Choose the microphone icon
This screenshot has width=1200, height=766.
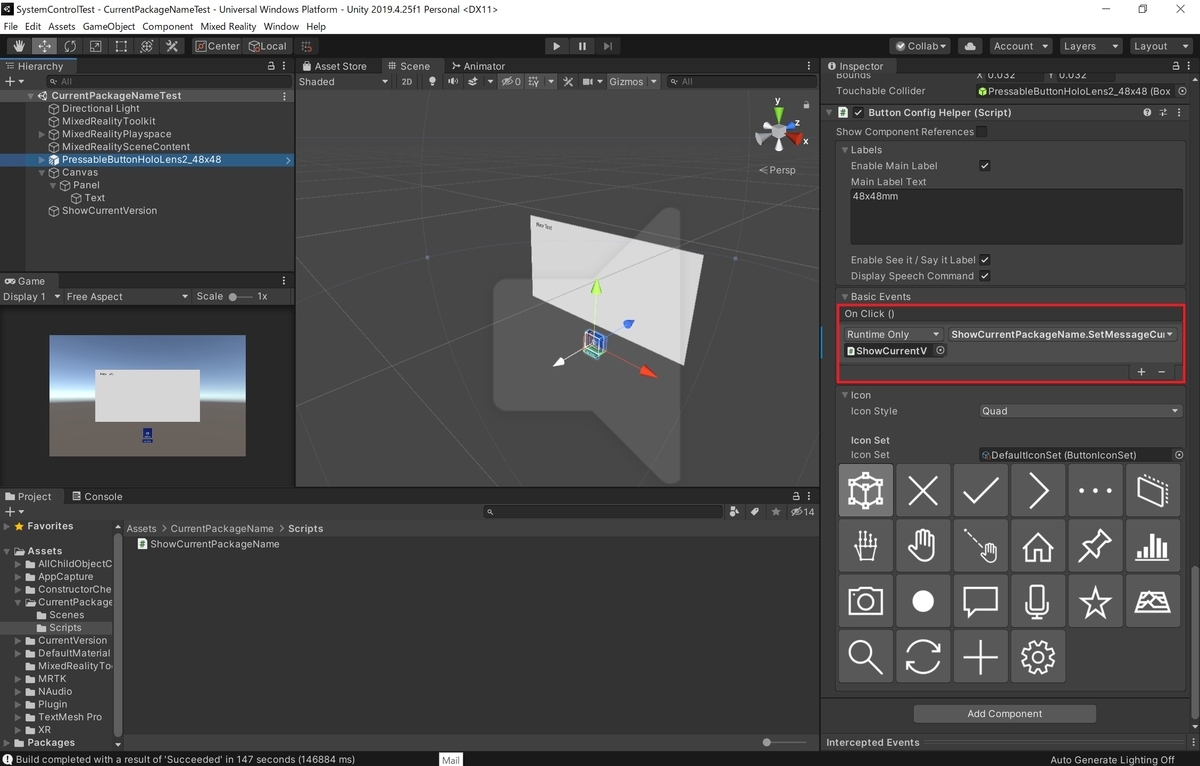(1038, 601)
